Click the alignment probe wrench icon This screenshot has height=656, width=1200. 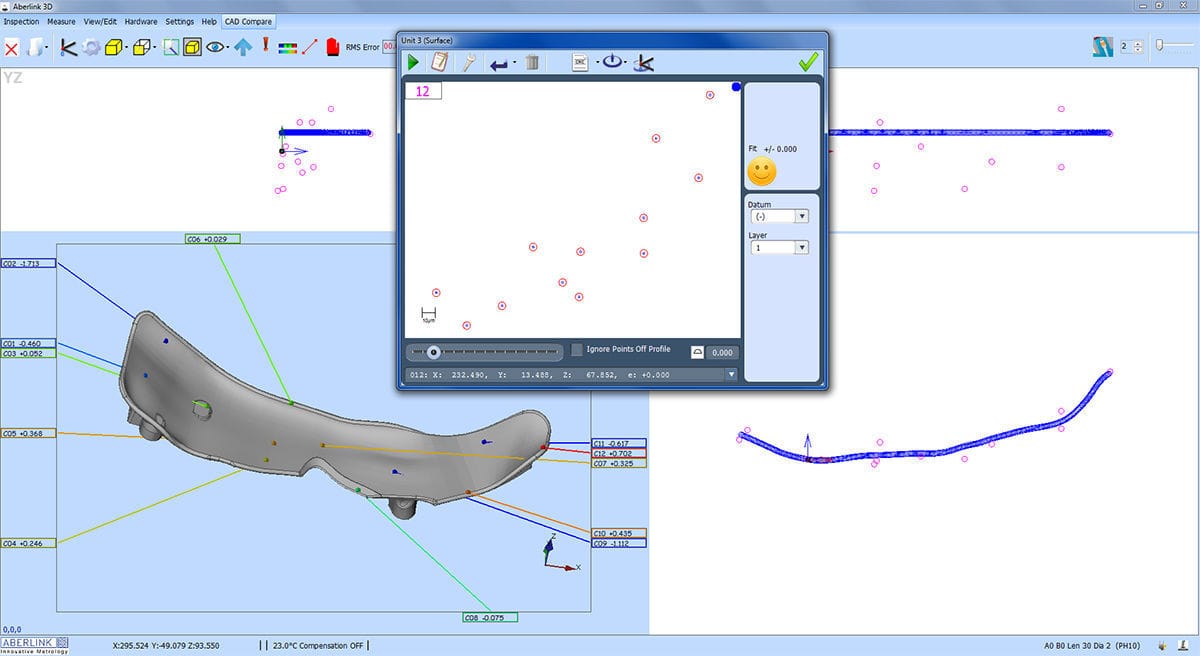click(x=468, y=61)
